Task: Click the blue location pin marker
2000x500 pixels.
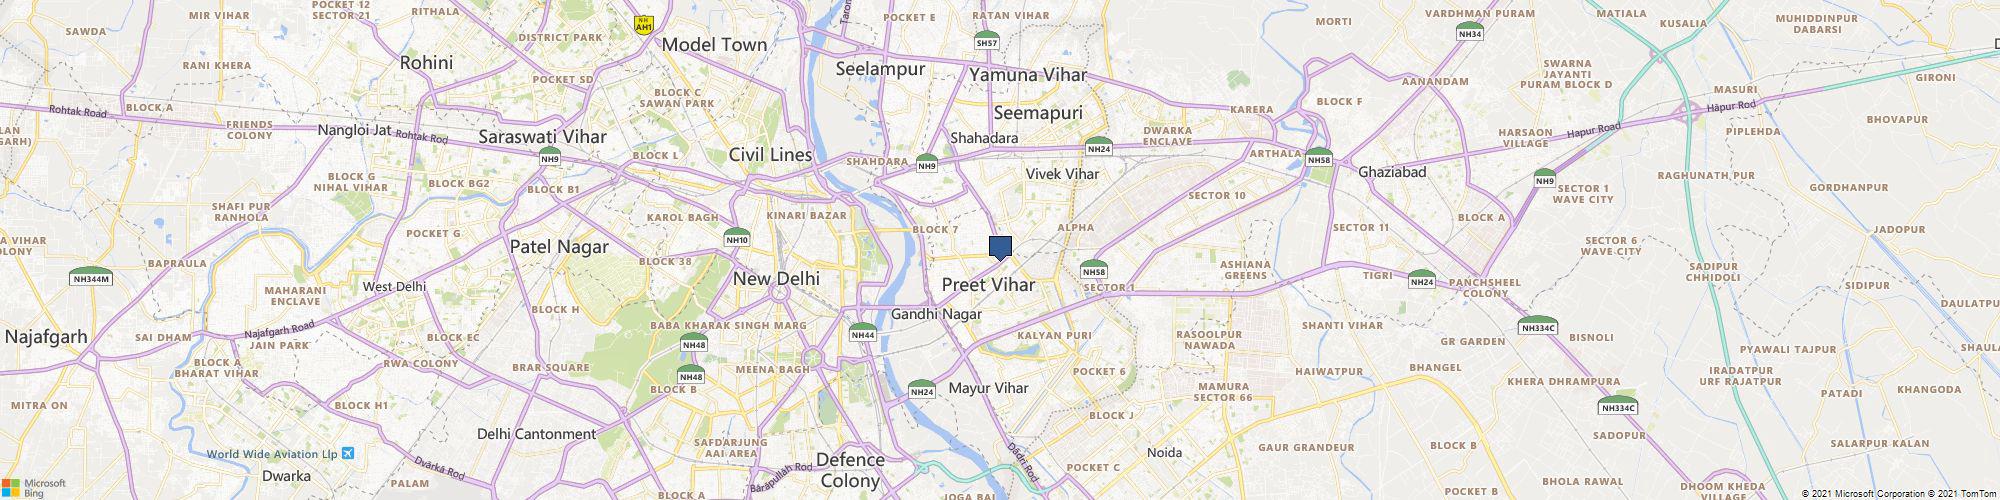Action: coord(1000,248)
